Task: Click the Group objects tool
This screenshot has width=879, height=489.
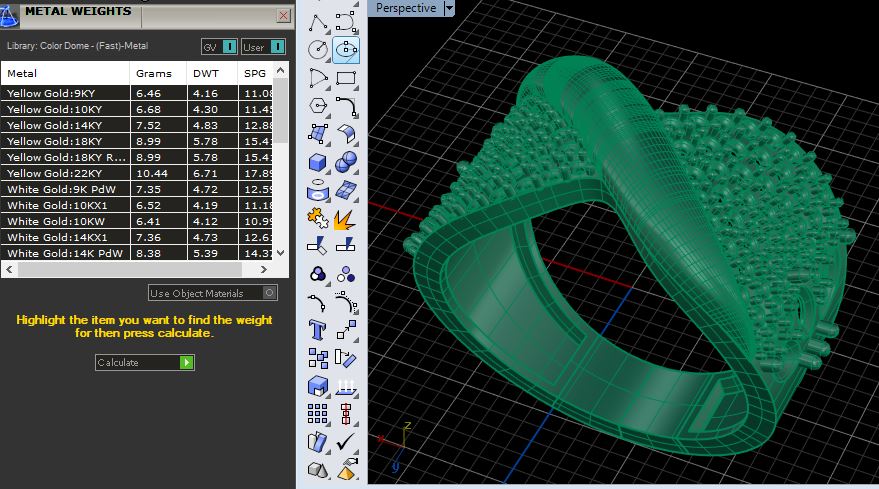Action: point(318,274)
